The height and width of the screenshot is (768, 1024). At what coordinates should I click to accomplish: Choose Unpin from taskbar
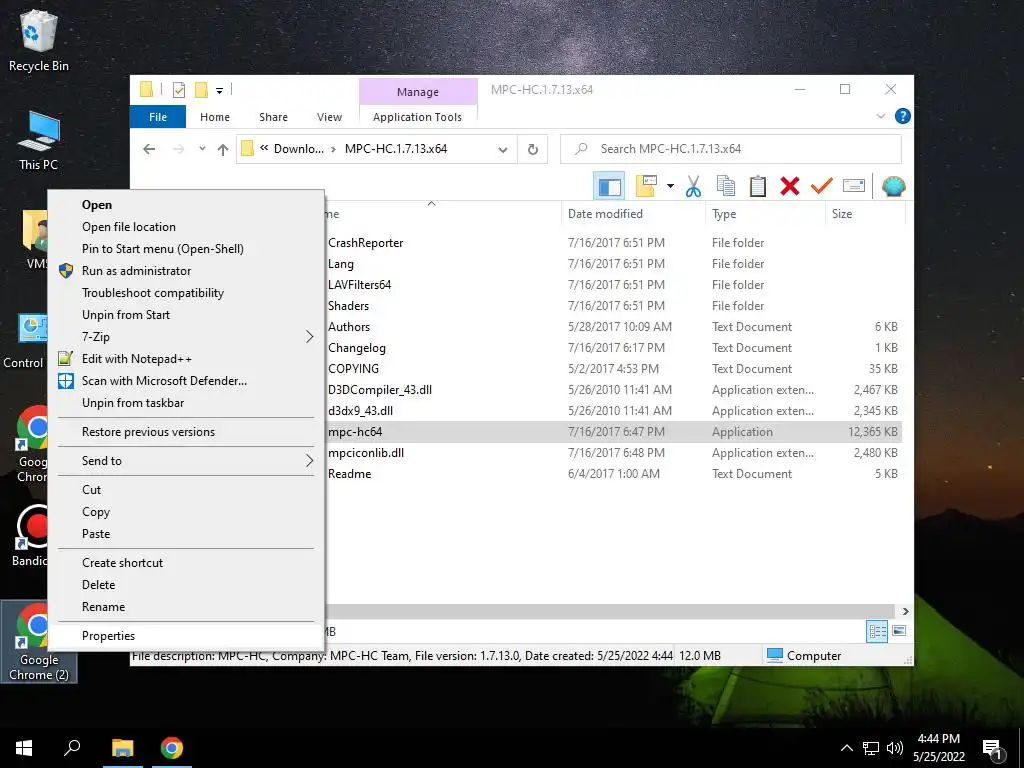click(186, 403)
